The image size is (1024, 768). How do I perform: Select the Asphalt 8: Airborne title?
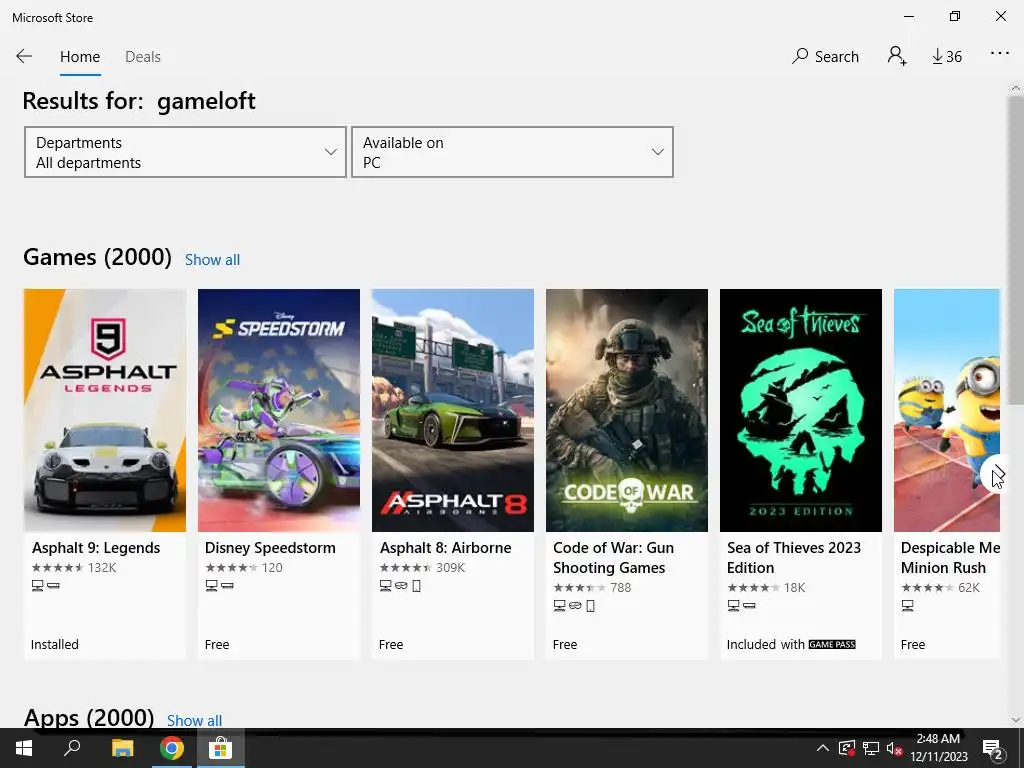(445, 548)
